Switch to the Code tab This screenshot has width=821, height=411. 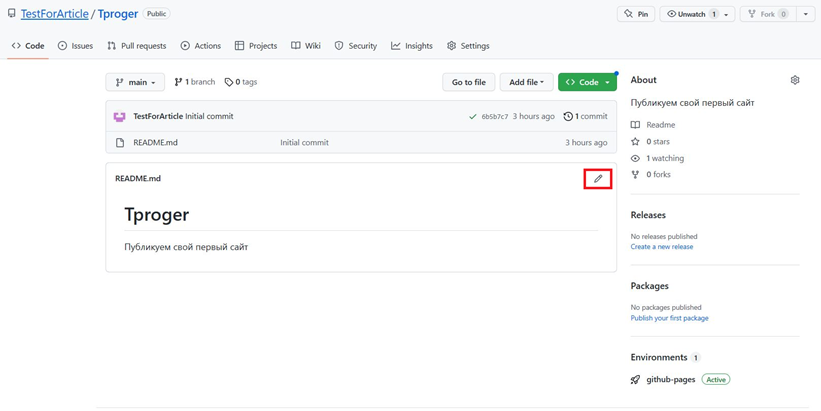28,46
